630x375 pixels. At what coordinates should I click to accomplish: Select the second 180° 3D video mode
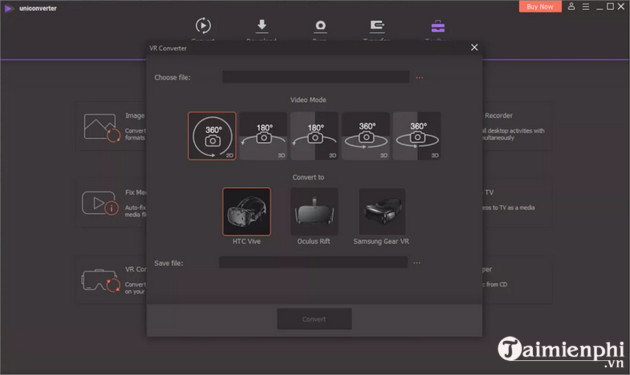click(x=314, y=136)
